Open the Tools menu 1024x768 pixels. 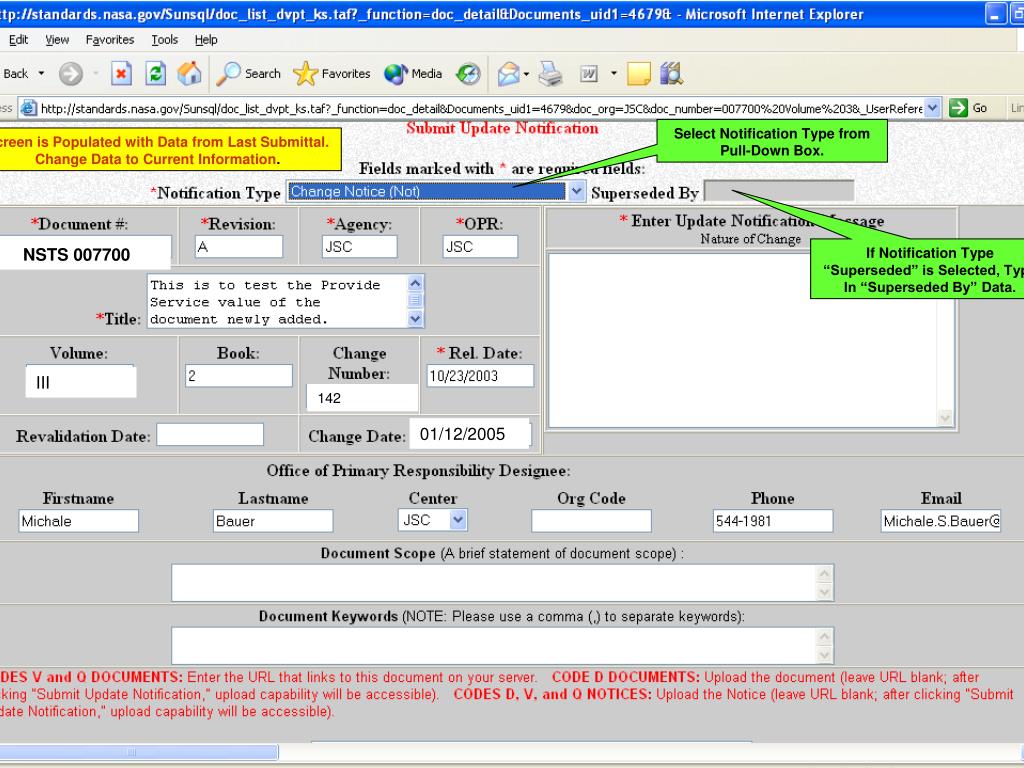click(x=165, y=40)
